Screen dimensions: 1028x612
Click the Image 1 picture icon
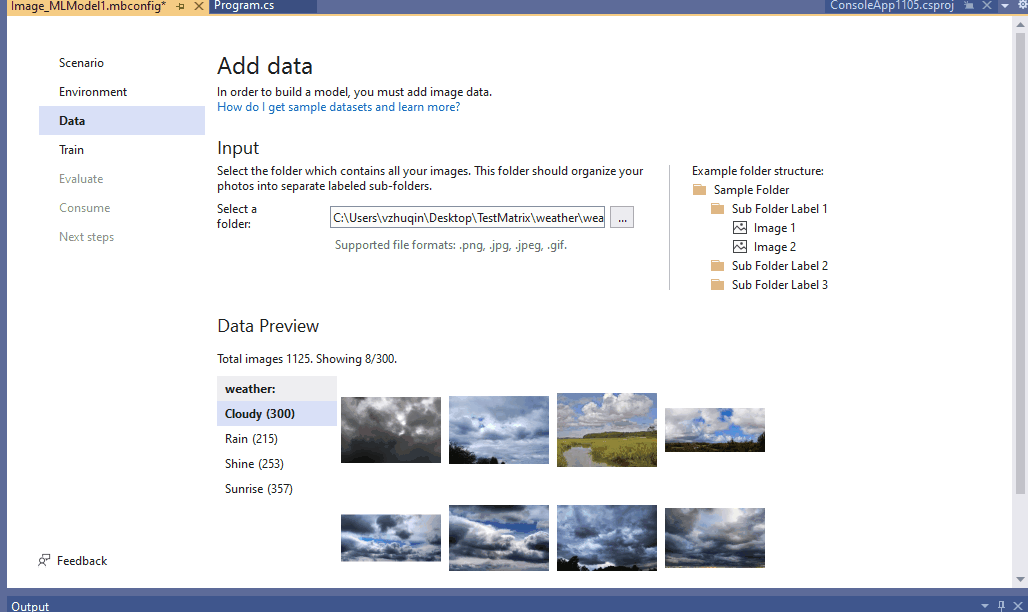pos(738,227)
